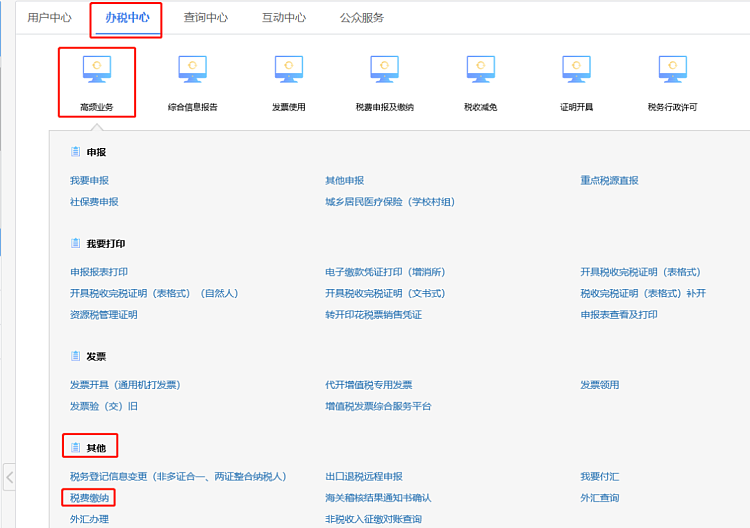Open 发票开具（通用机打发票）link
The height and width of the screenshot is (528, 750).
pyautogui.click(x=125, y=385)
